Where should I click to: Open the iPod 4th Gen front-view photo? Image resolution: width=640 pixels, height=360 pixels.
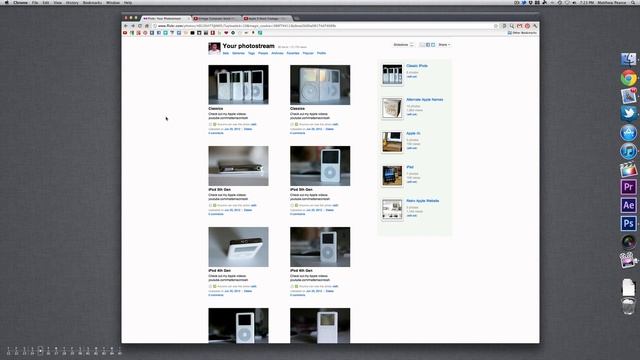[320, 247]
